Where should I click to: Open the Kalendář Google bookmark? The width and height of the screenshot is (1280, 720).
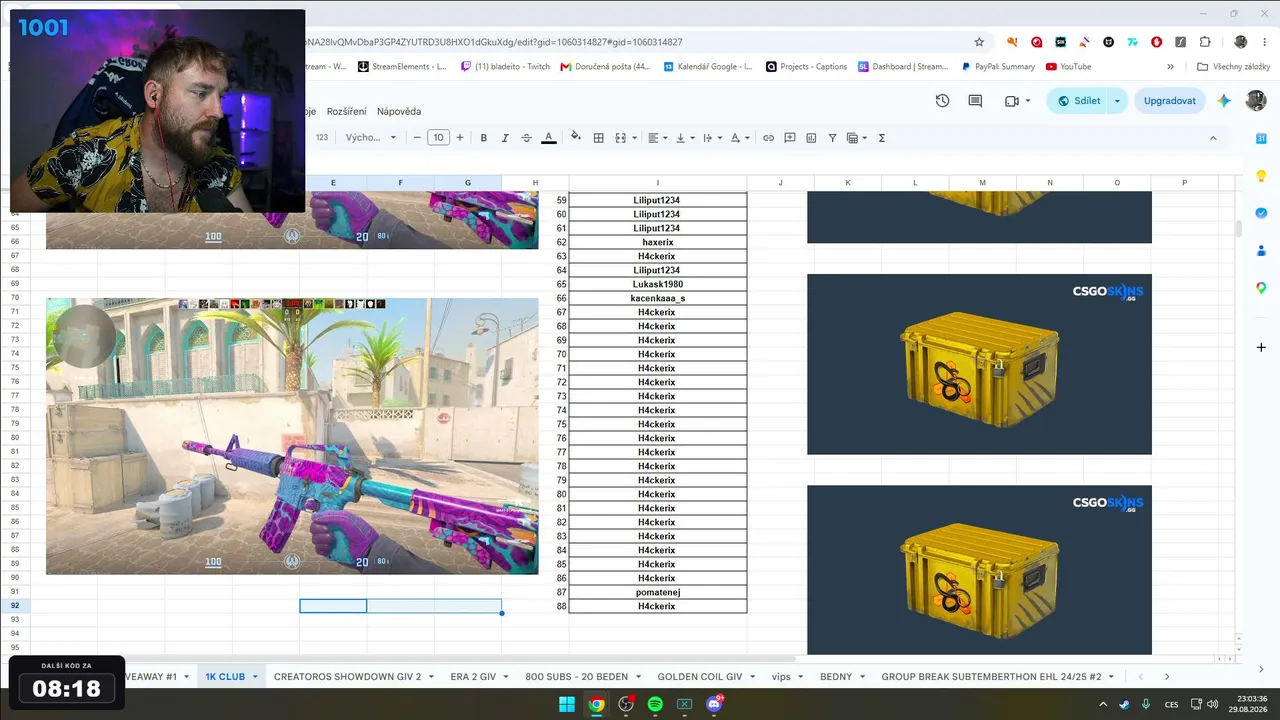tap(707, 67)
